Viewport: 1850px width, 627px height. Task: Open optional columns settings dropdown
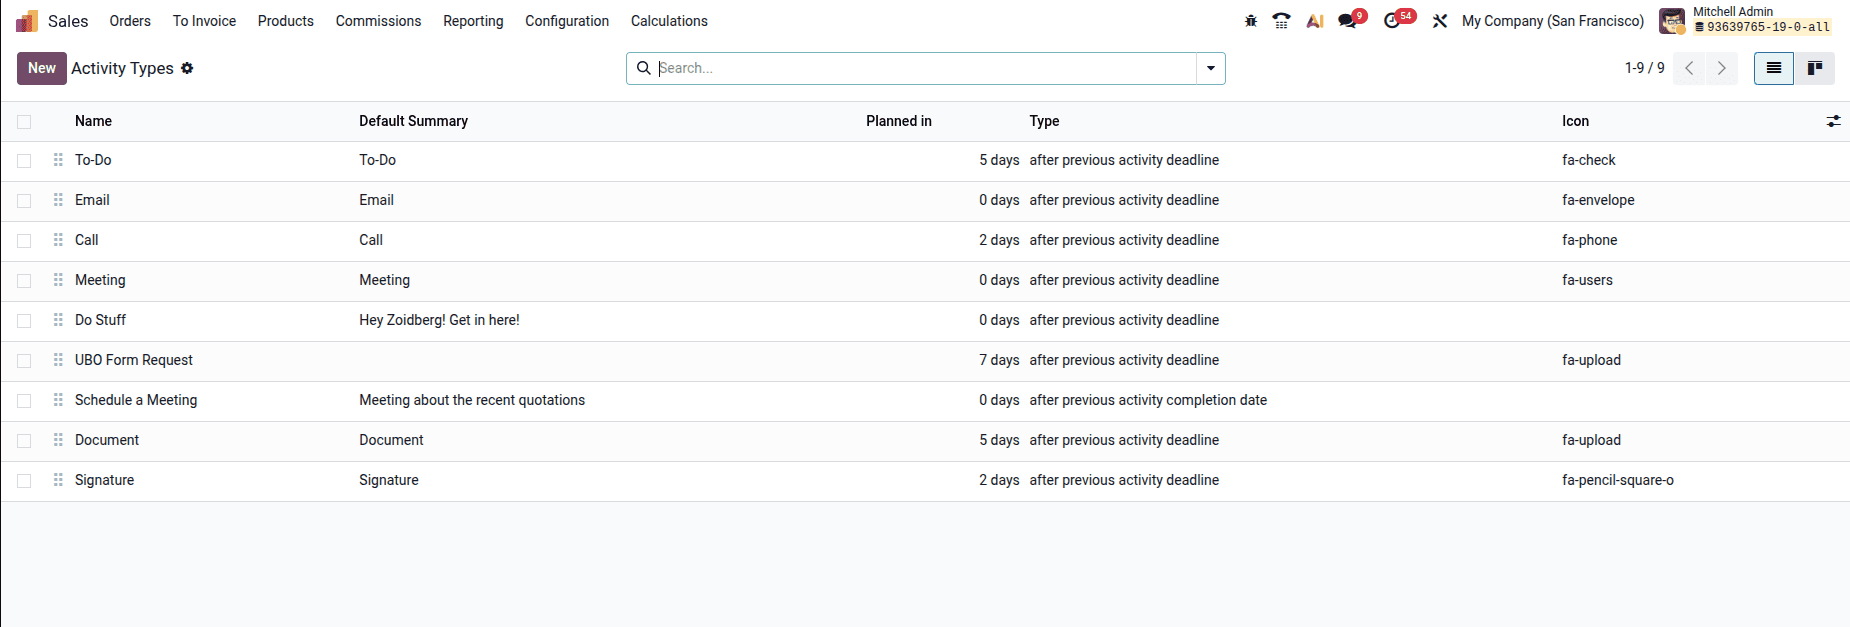(x=1833, y=121)
